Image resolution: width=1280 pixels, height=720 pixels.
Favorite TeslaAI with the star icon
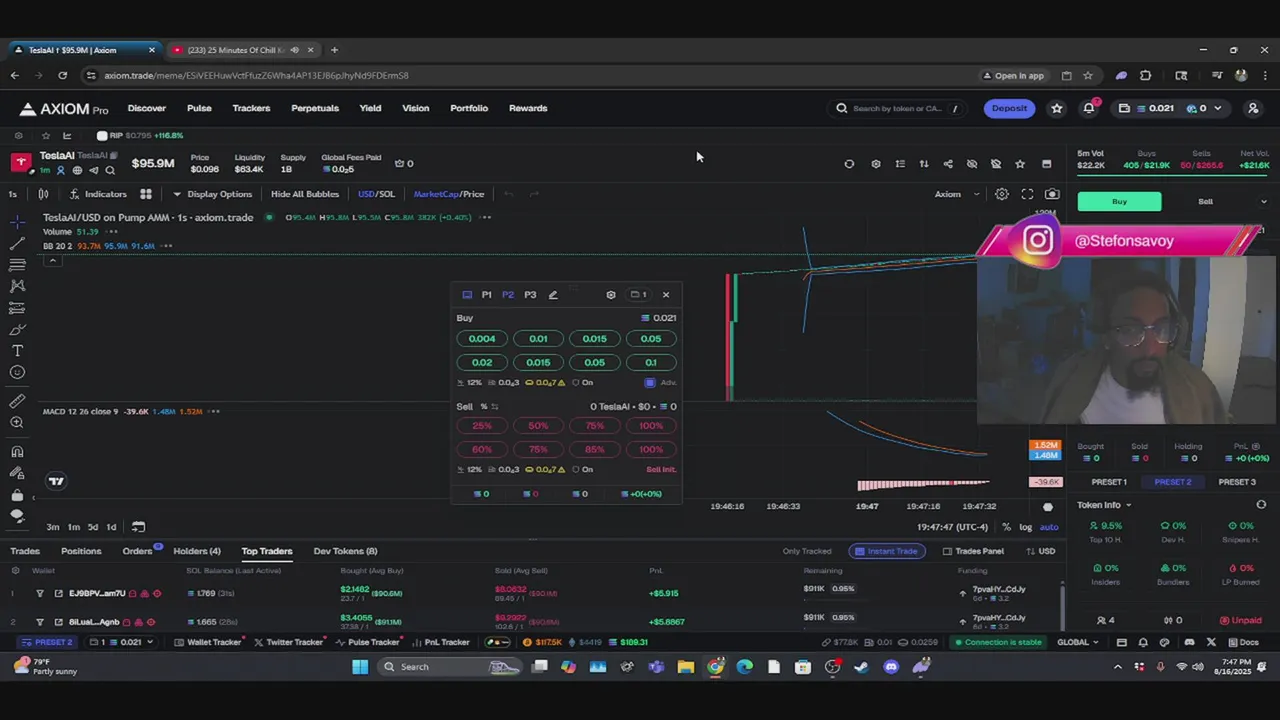1020,164
